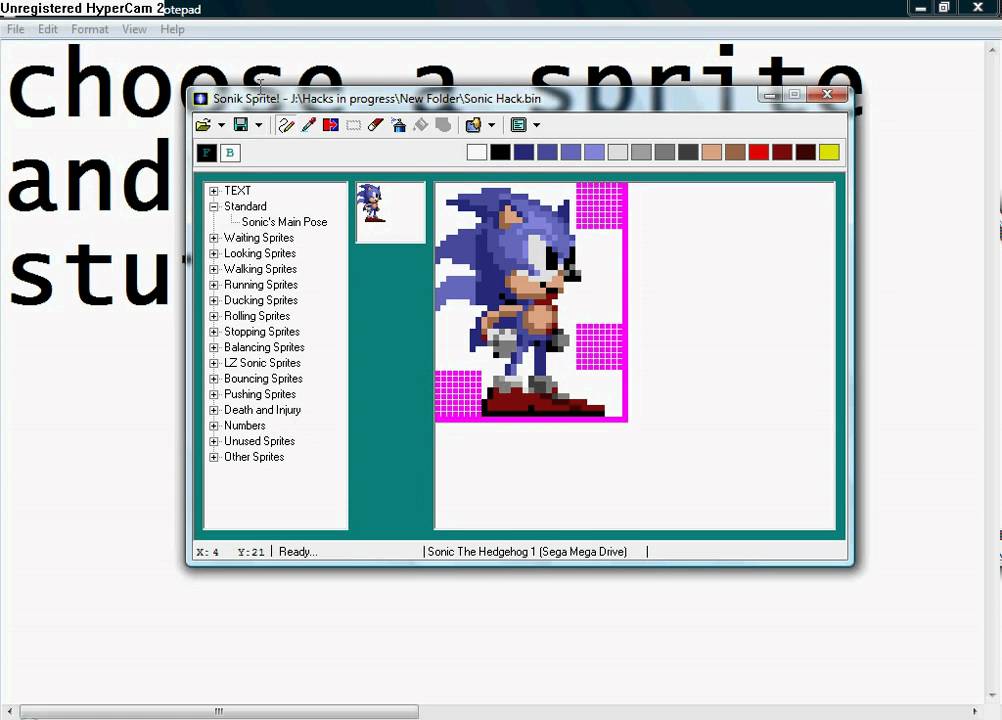Click the greyed-out stamp tool icon
The image size is (1002, 720).
tap(443, 125)
